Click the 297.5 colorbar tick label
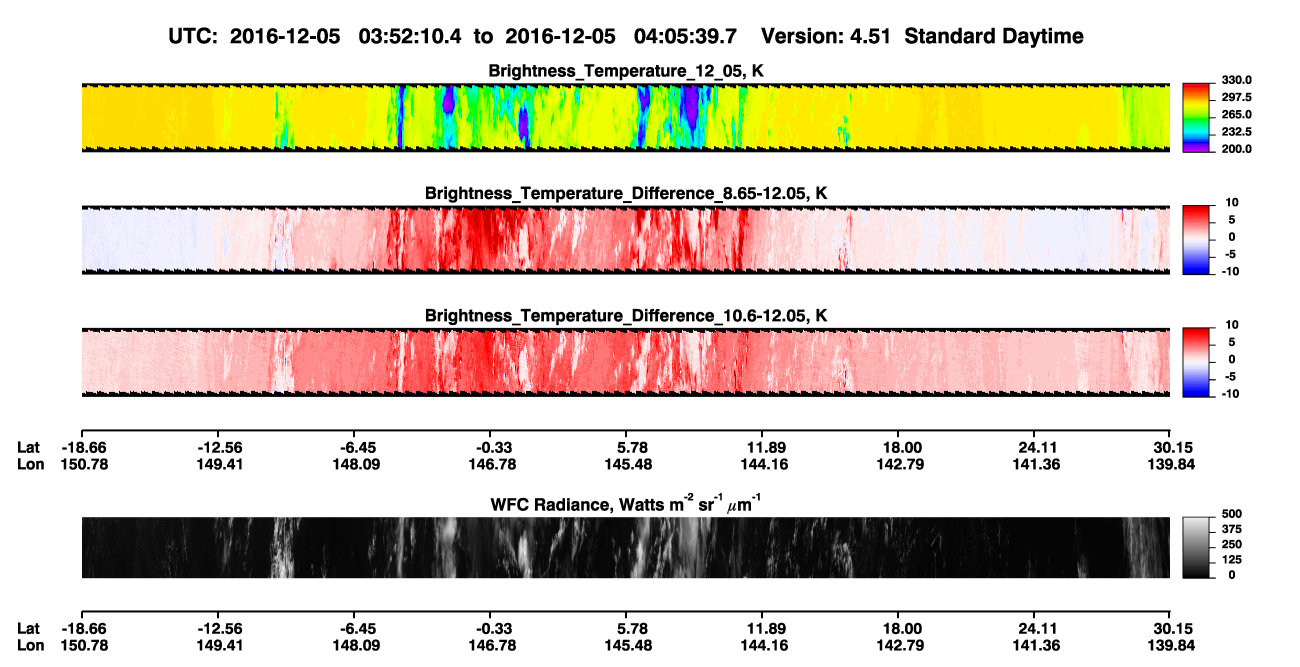Screen dimensions: 1300x667 (1237, 98)
